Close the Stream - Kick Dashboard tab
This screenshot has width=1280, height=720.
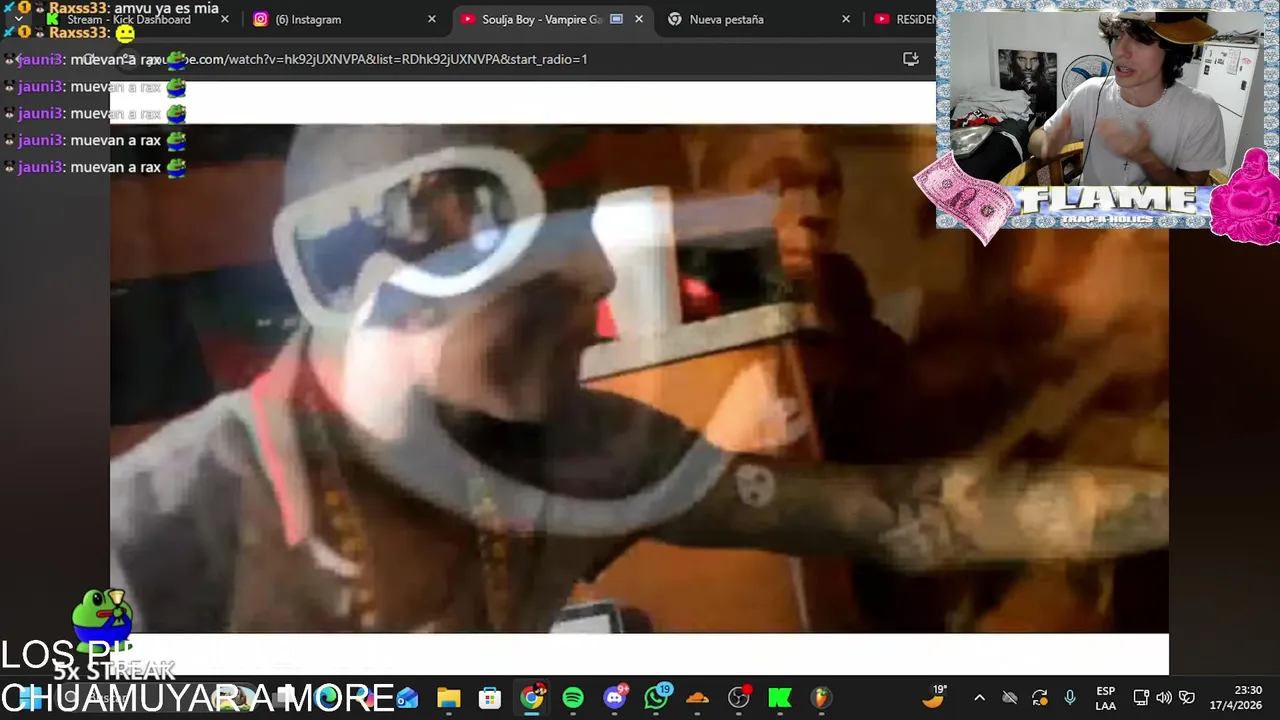click(224, 19)
